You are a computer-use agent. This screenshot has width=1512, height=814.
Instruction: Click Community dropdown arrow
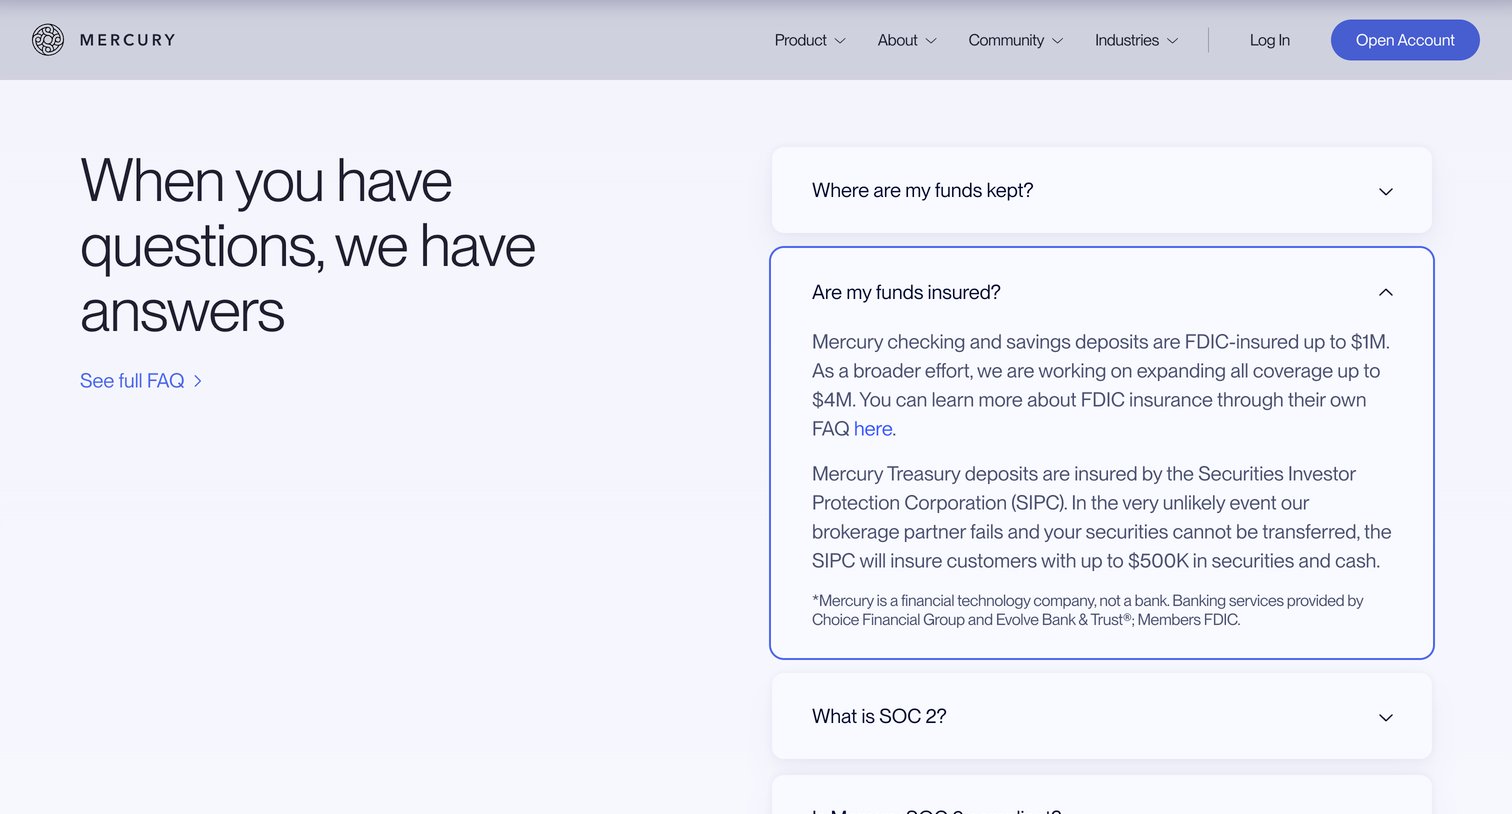[x=1057, y=41]
